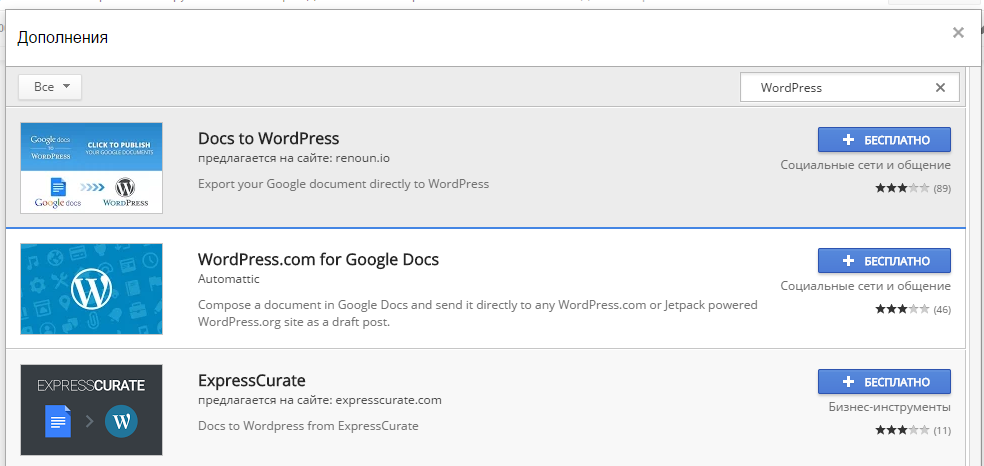The height and width of the screenshot is (466, 984).
Task: Click Бизнес-инструменты category under ExpressCurate
Action: click(x=889, y=407)
